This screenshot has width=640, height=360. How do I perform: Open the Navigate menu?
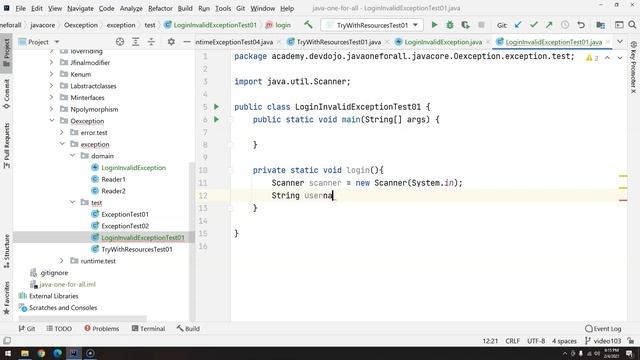click(80, 8)
